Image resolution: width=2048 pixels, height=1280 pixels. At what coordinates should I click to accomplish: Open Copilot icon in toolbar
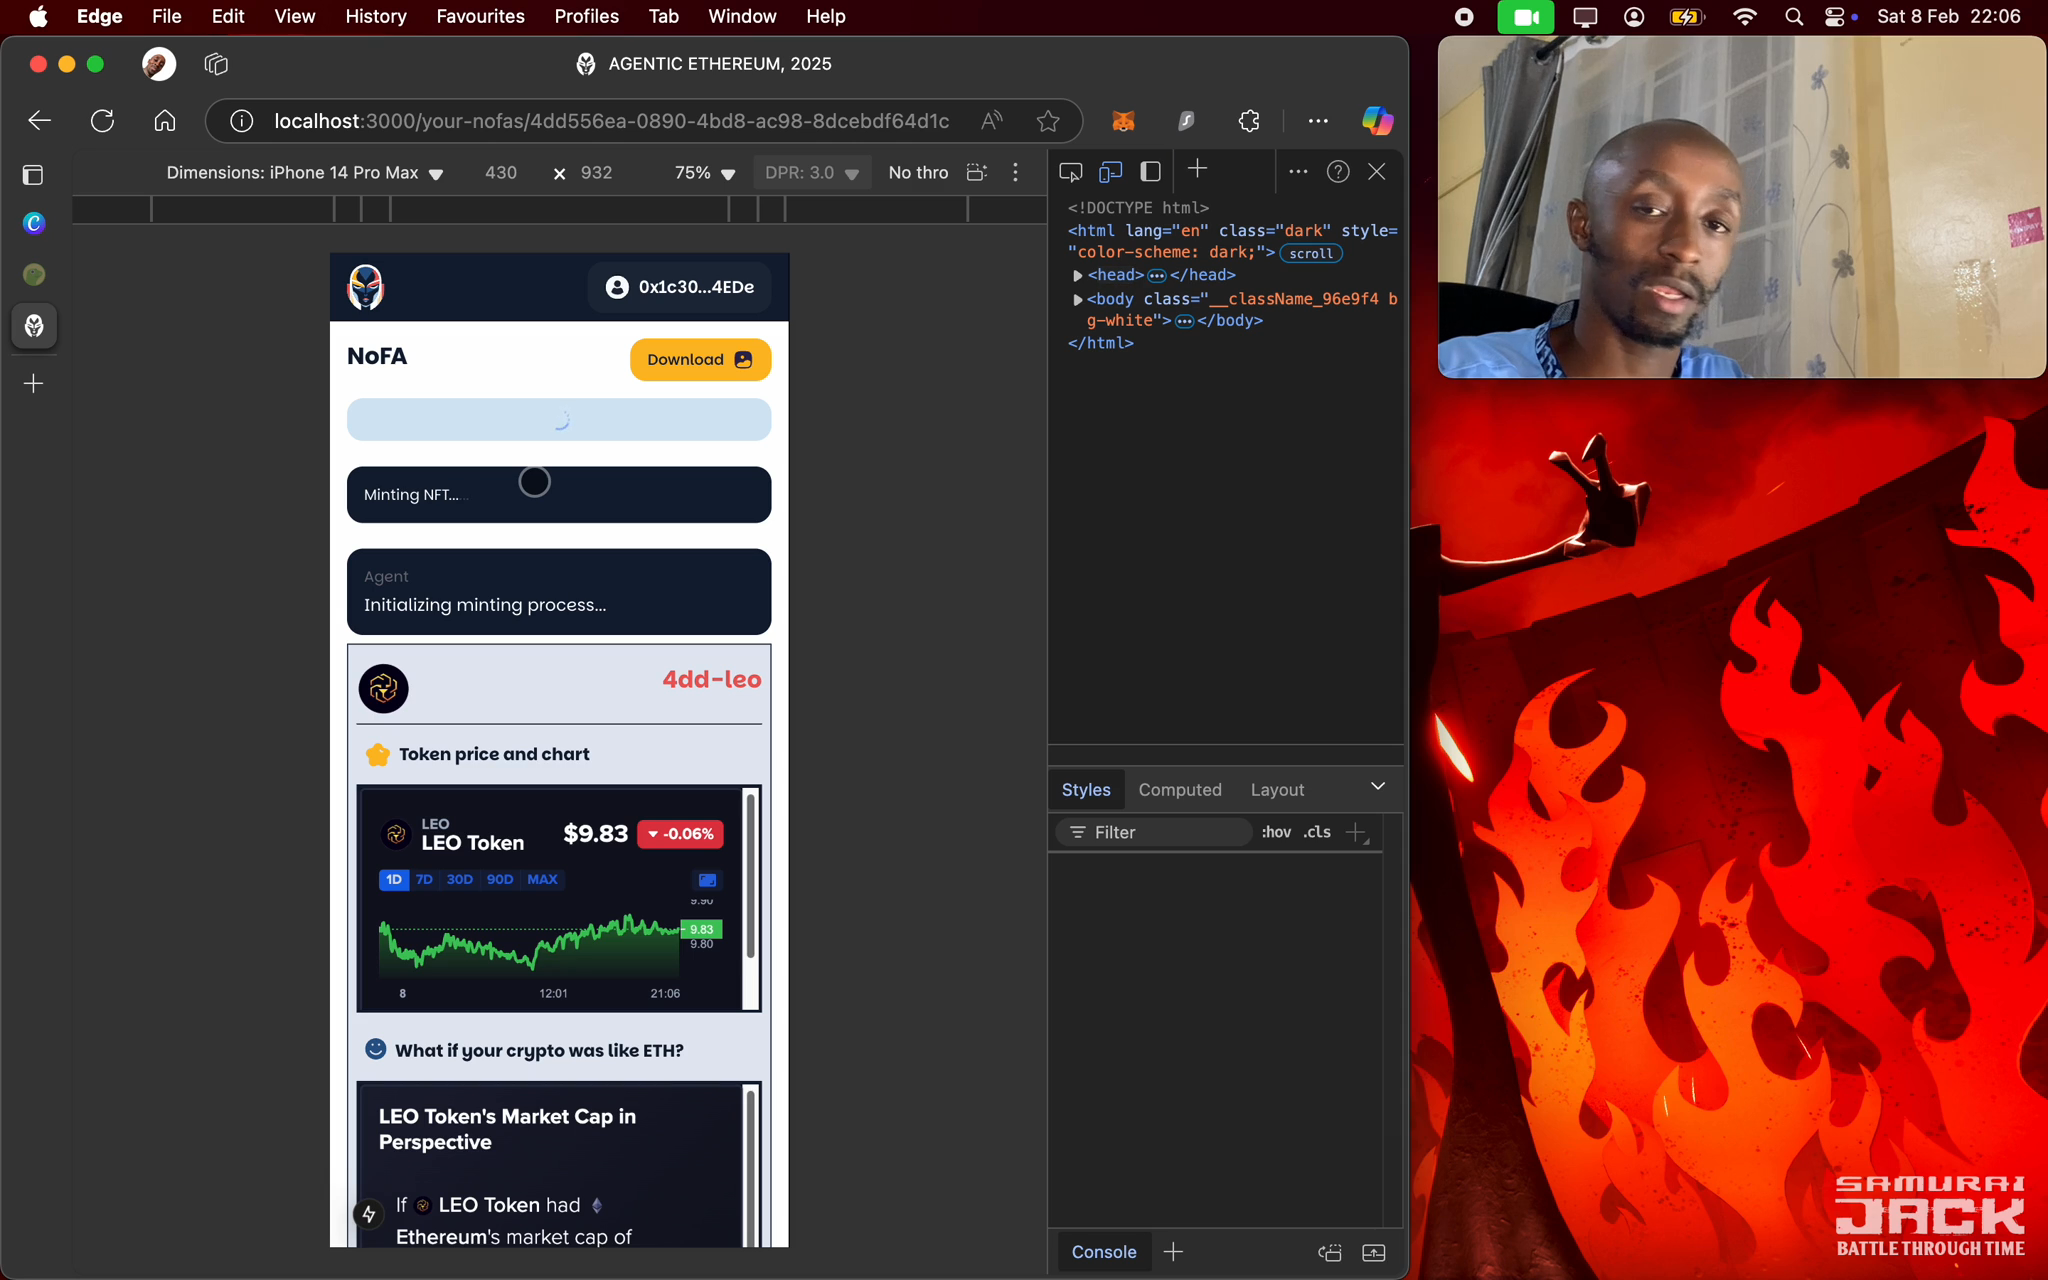tap(1377, 121)
